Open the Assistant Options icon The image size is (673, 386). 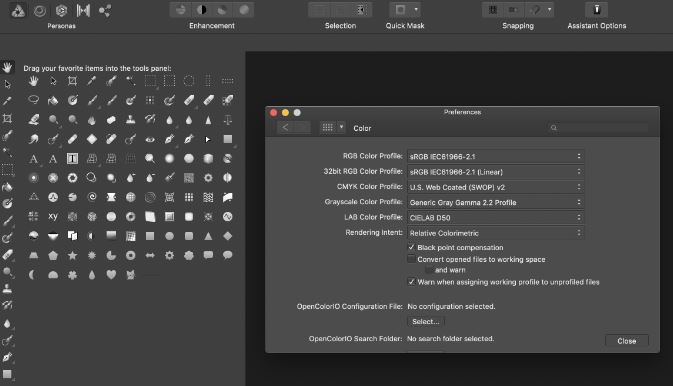(597, 9)
